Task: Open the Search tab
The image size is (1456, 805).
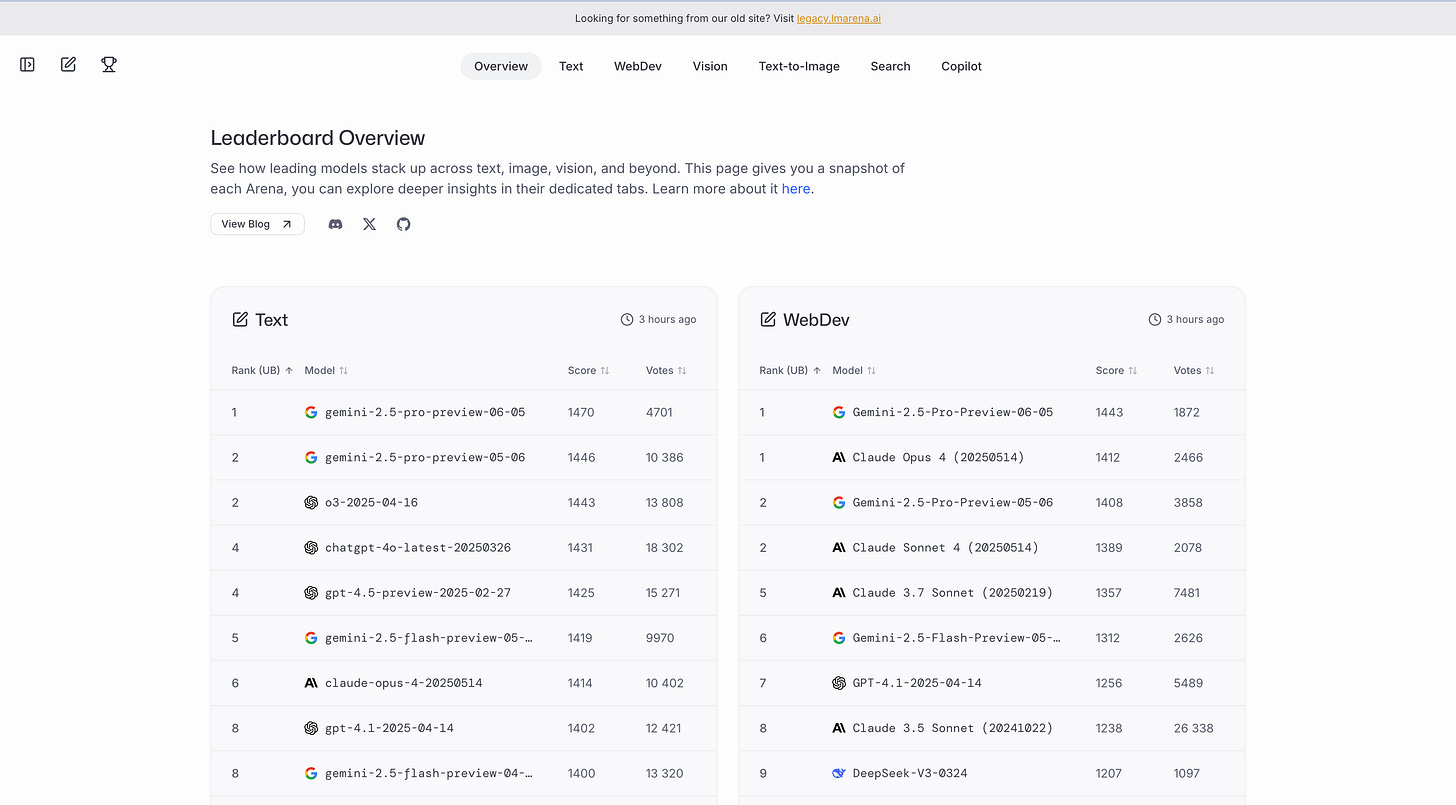Action: click(x=890, y=66)
